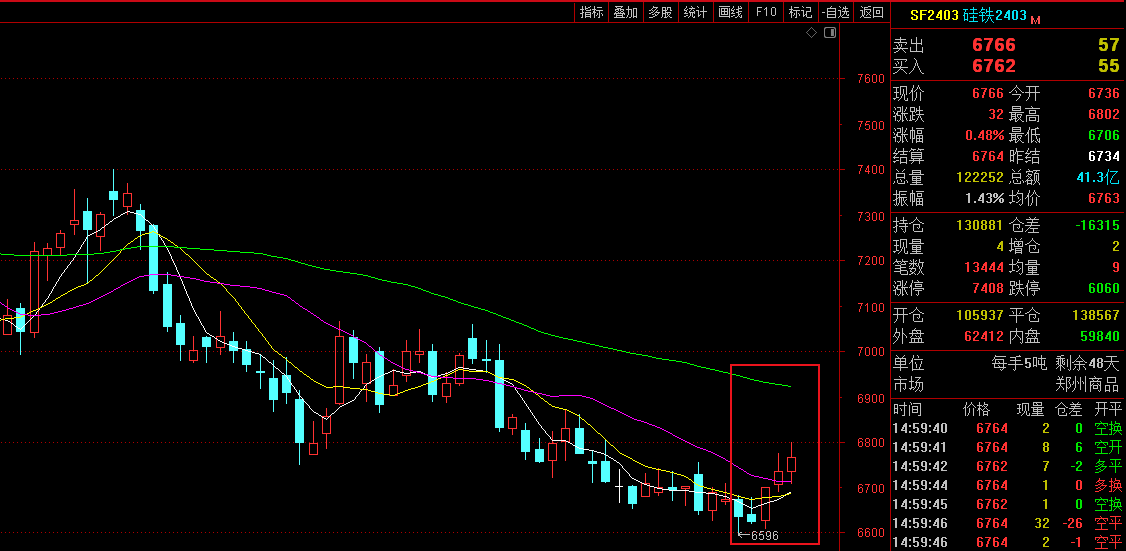
Task: Toggle the side panel layout icon
Action: pyautogui.click(x=829, y=34)
